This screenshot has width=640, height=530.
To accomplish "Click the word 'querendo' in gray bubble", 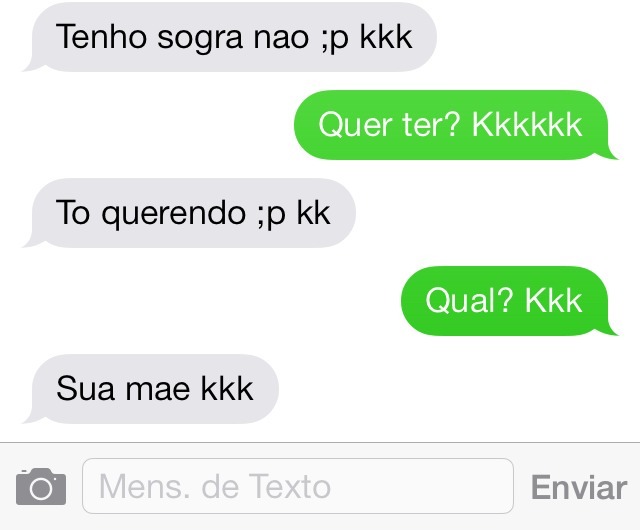I will tap(173, 214).
